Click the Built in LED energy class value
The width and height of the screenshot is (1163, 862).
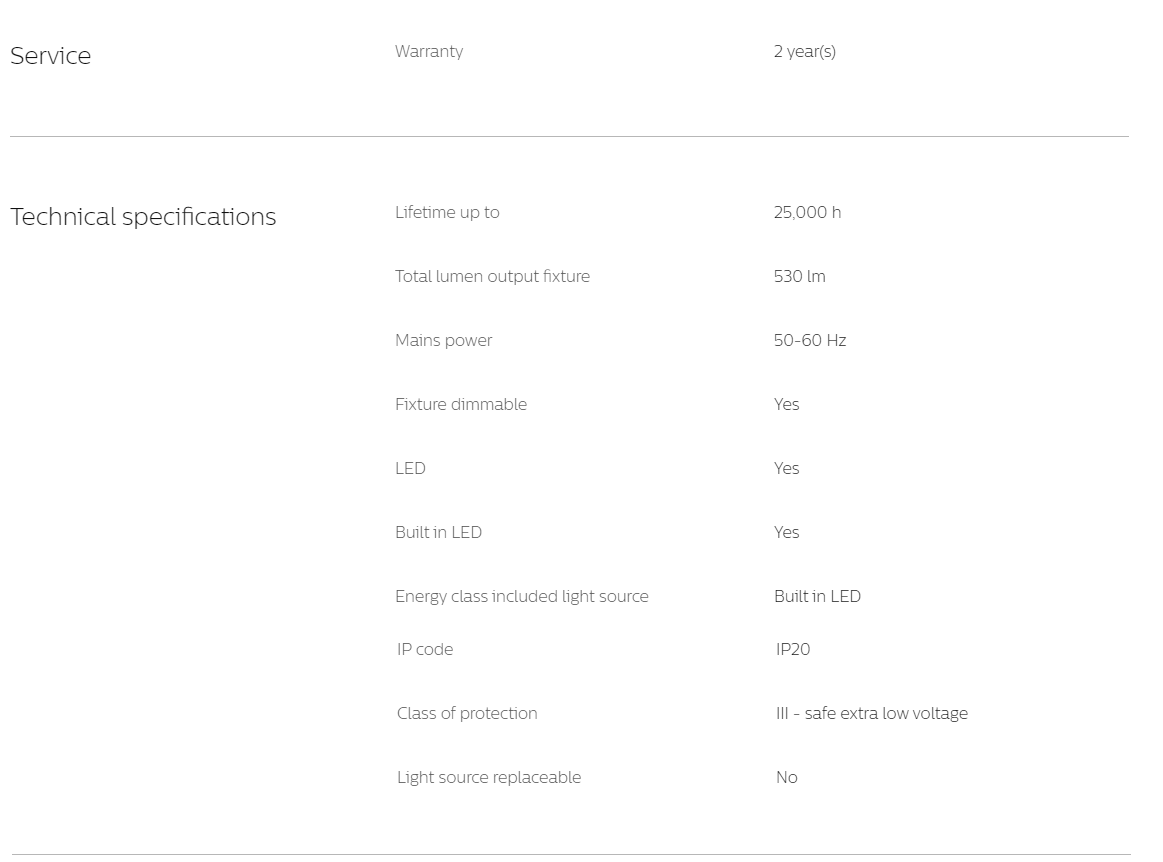click(x=817, y=596)
